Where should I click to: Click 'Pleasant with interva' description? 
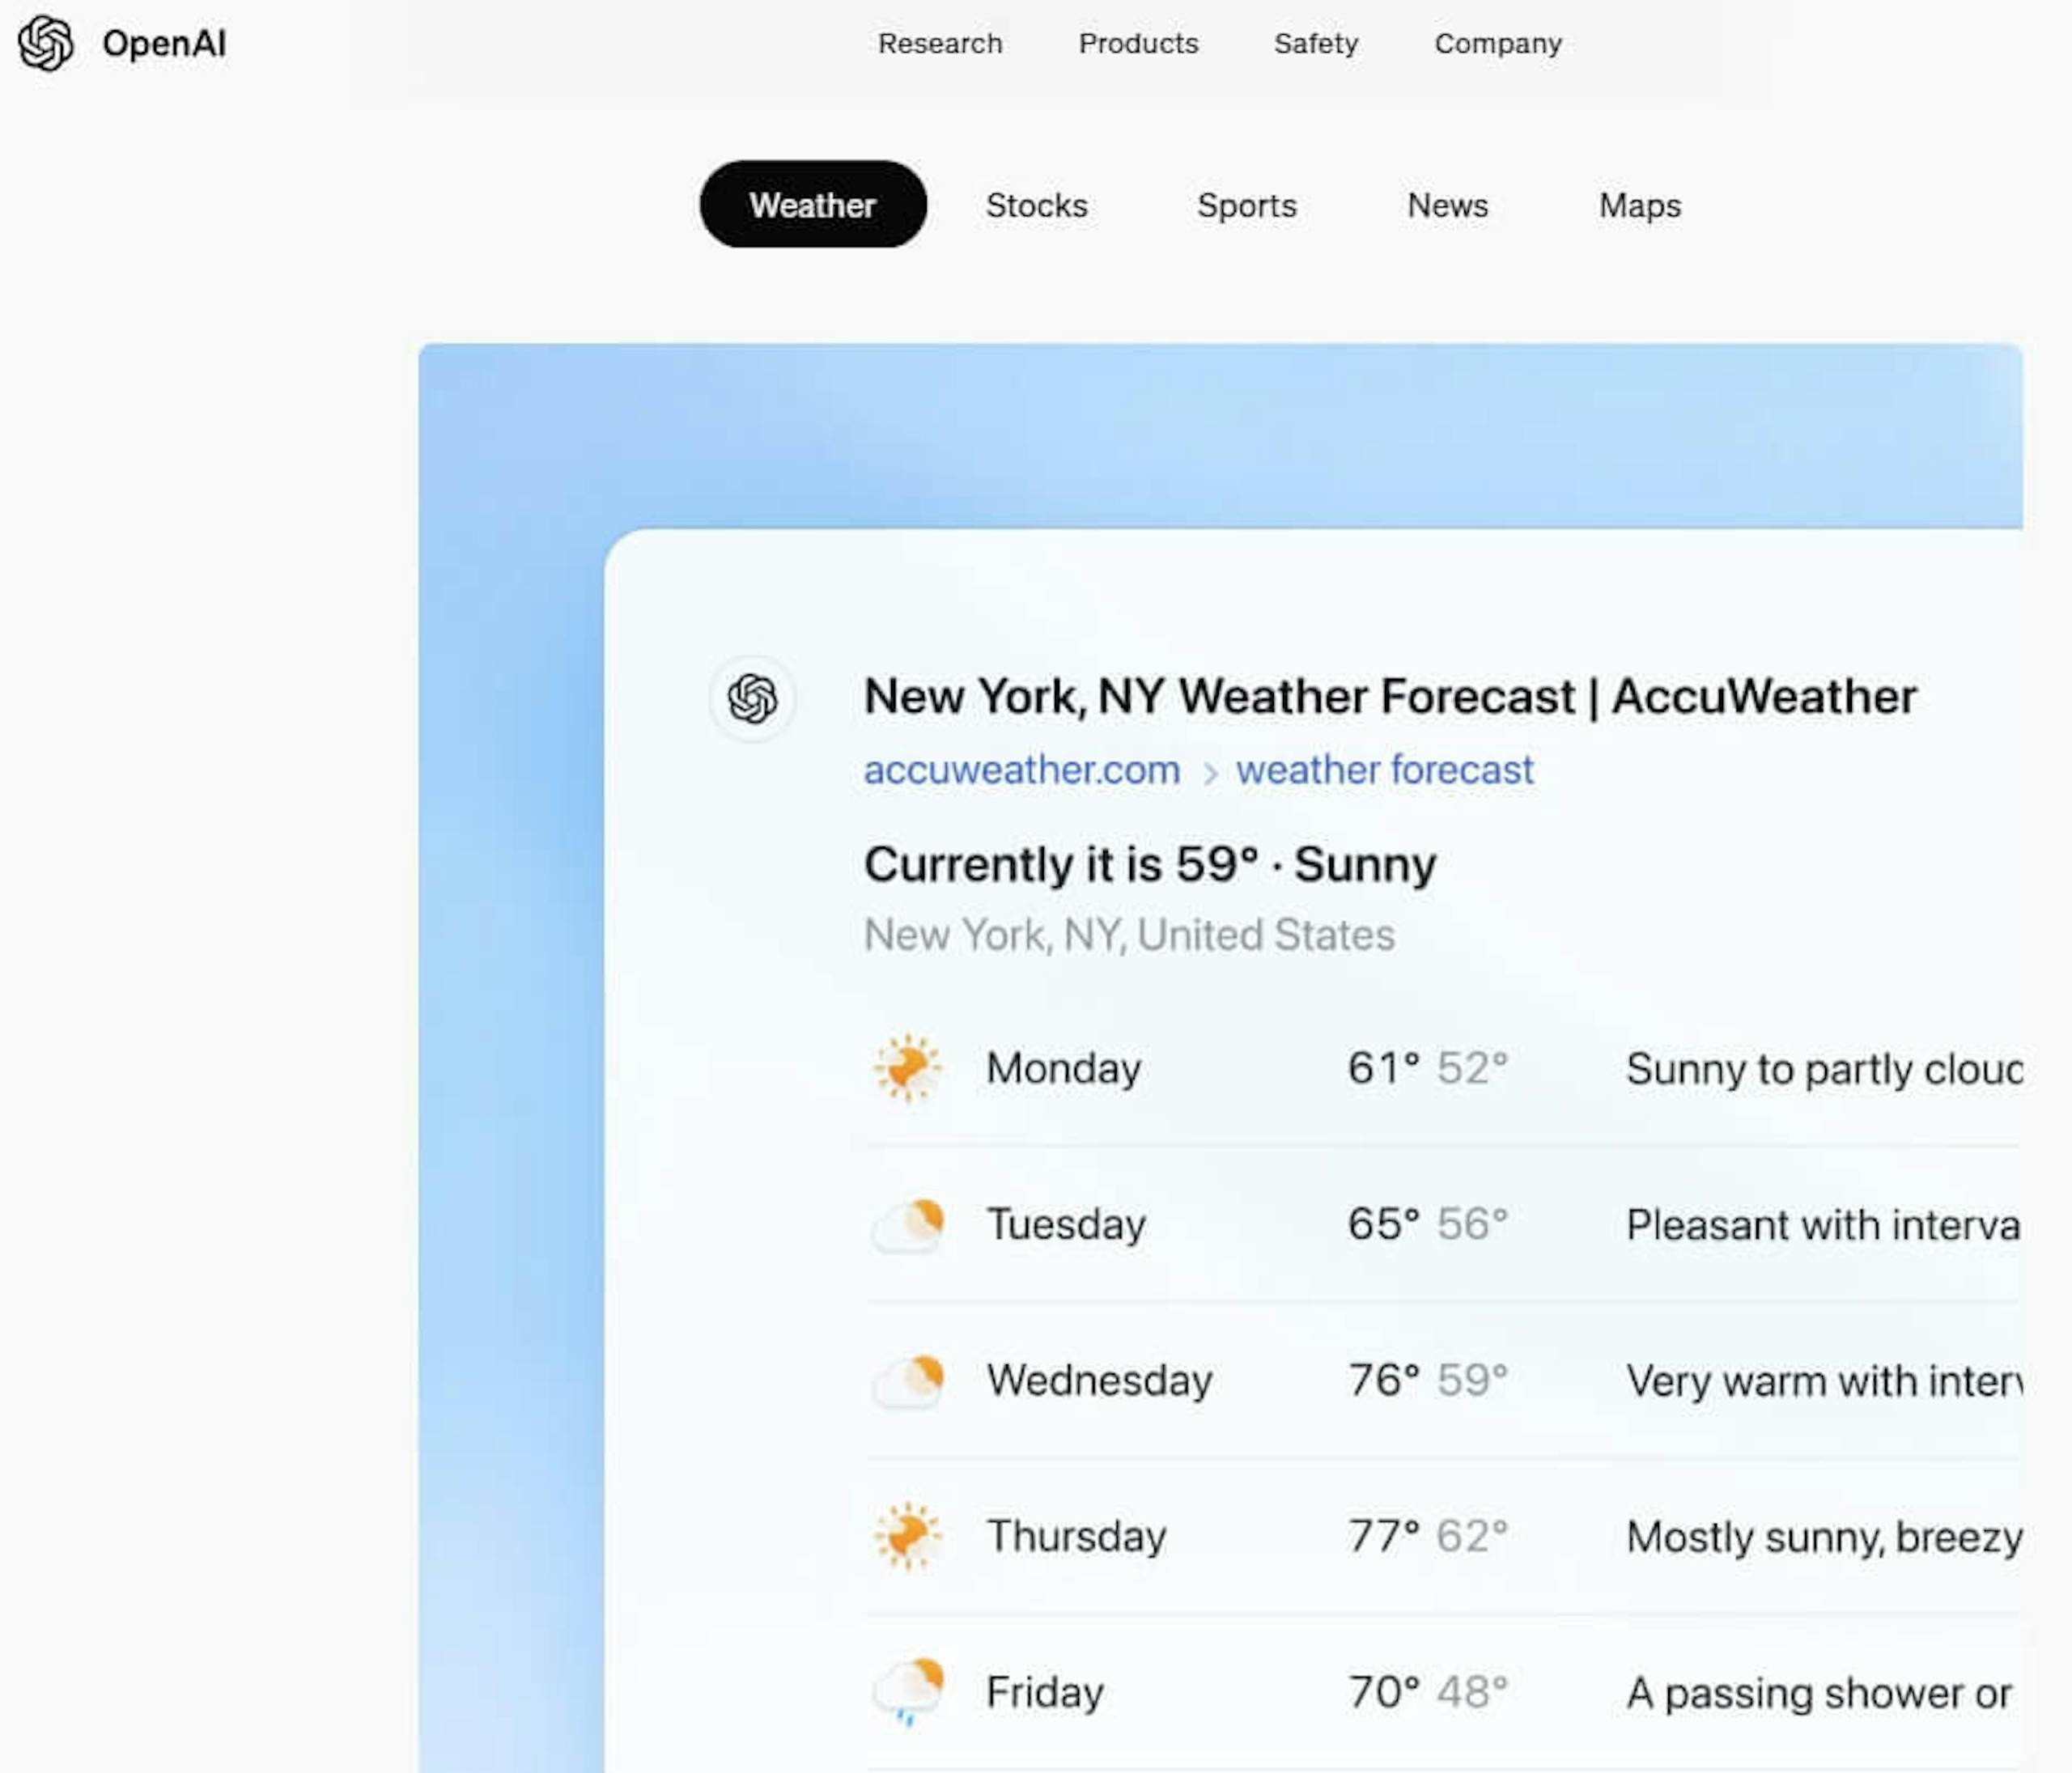[x=1823, y=1225]
